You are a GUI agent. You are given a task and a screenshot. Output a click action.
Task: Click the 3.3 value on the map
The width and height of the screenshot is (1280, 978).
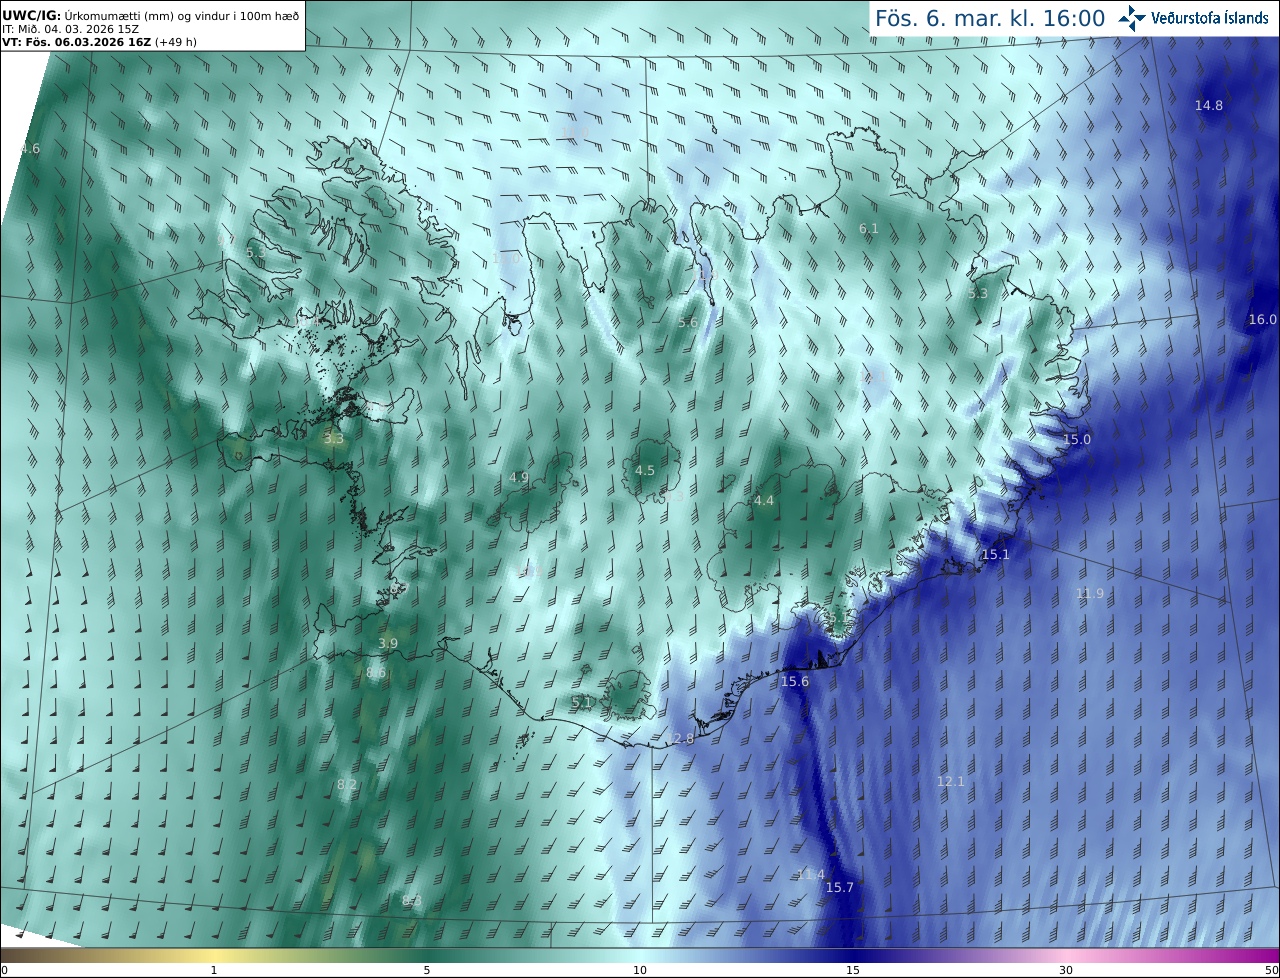tap(333, 438)
